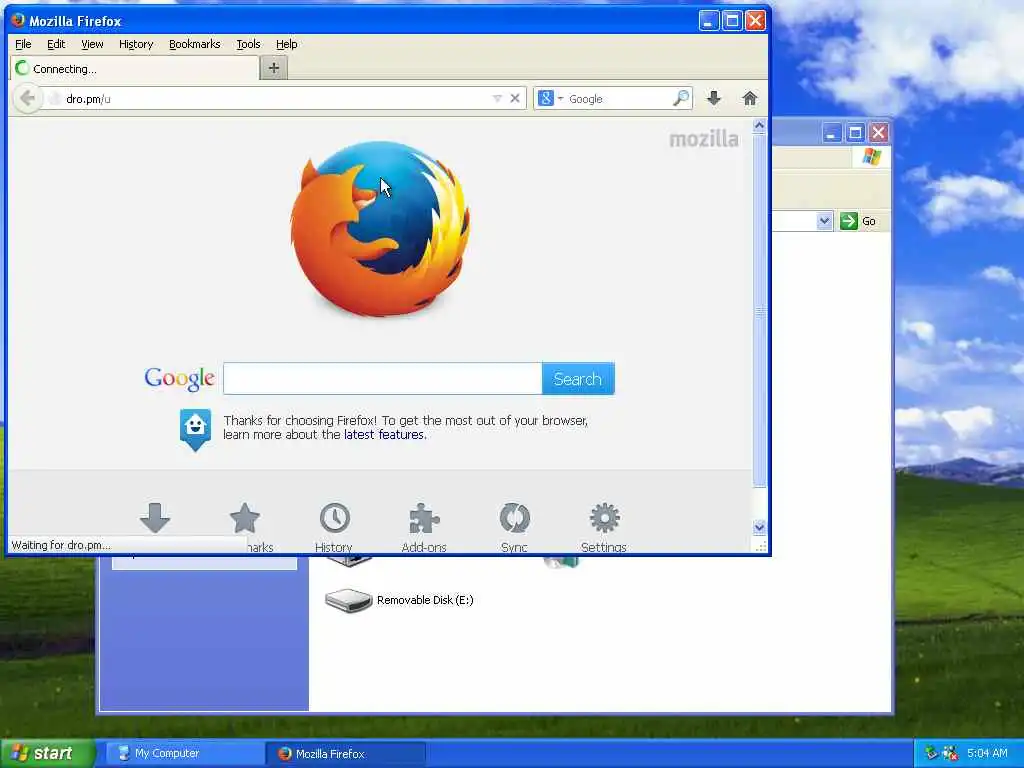Click the Google search box on start page
The image size is (1024, 768).
(383, 379)
